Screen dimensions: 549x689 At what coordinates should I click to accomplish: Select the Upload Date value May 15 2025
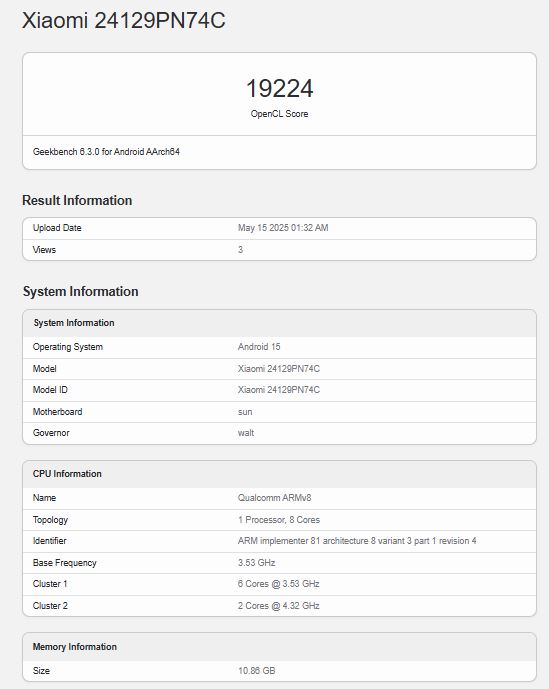(283, 228)
